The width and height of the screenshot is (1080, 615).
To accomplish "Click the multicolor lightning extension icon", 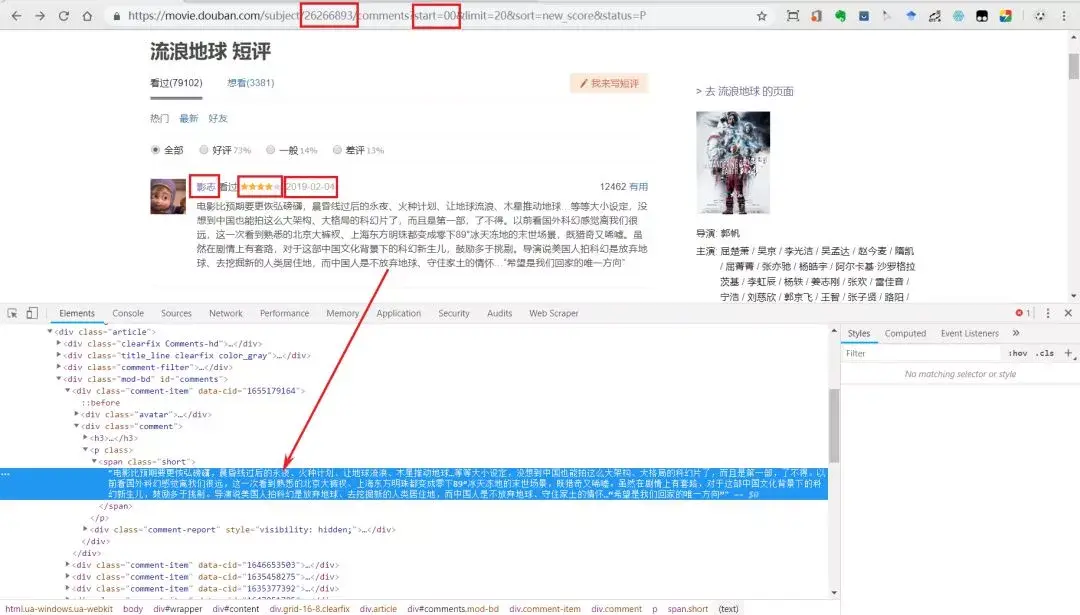I will pos(1006,16).
